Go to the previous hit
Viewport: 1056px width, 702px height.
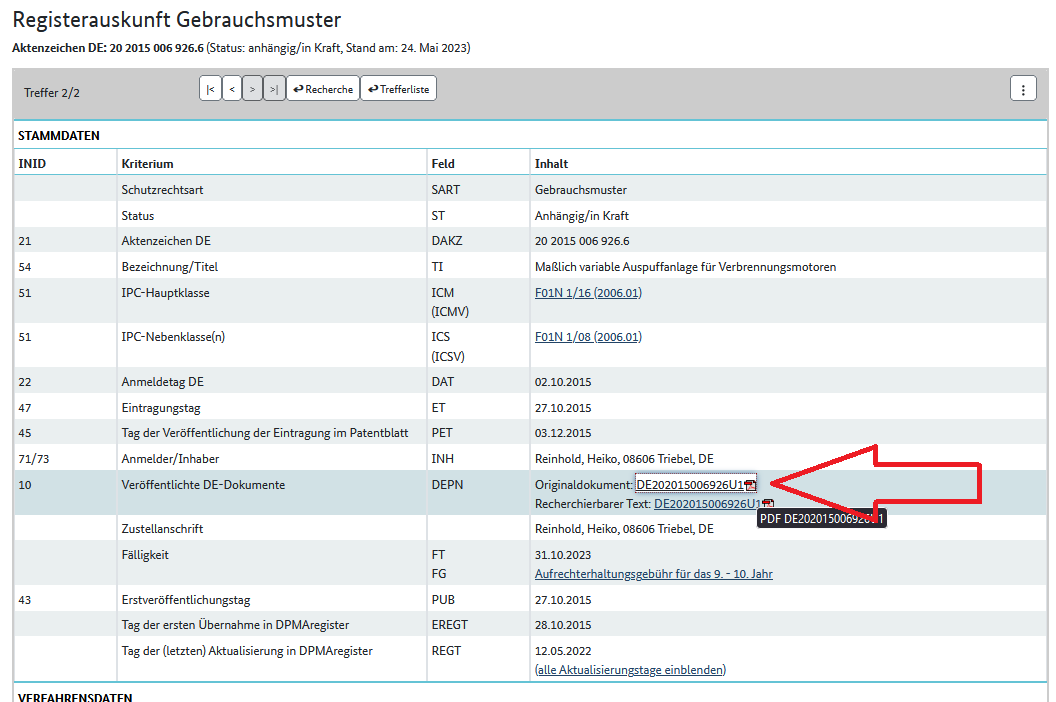[x=232, y=89]
